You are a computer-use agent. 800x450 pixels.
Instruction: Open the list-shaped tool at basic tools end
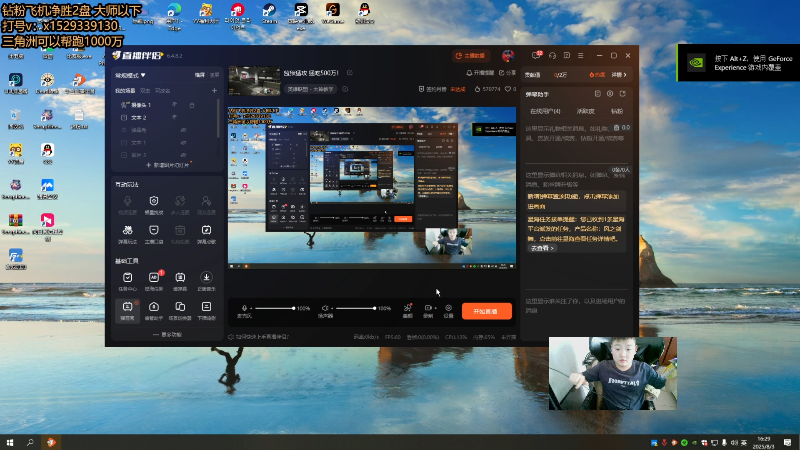(206, 307)
